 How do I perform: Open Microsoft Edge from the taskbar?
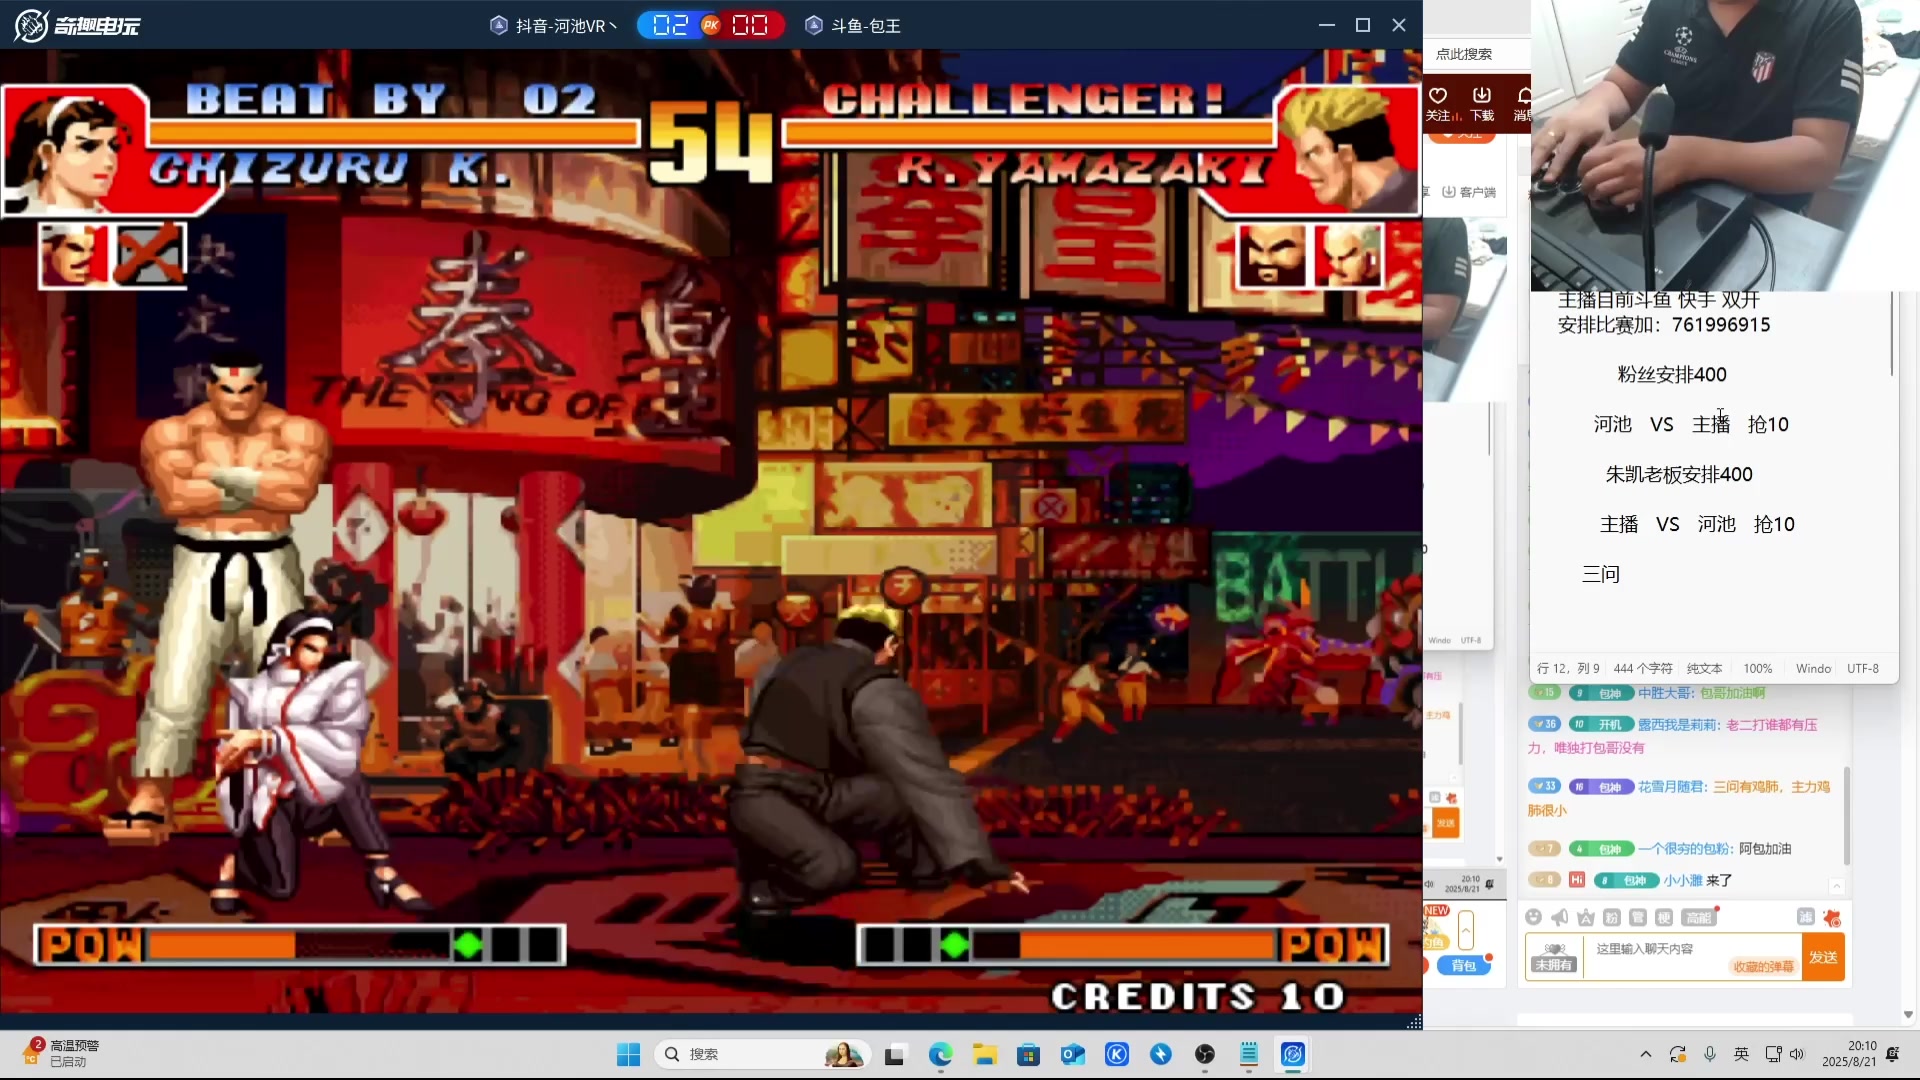(940, 1054)
